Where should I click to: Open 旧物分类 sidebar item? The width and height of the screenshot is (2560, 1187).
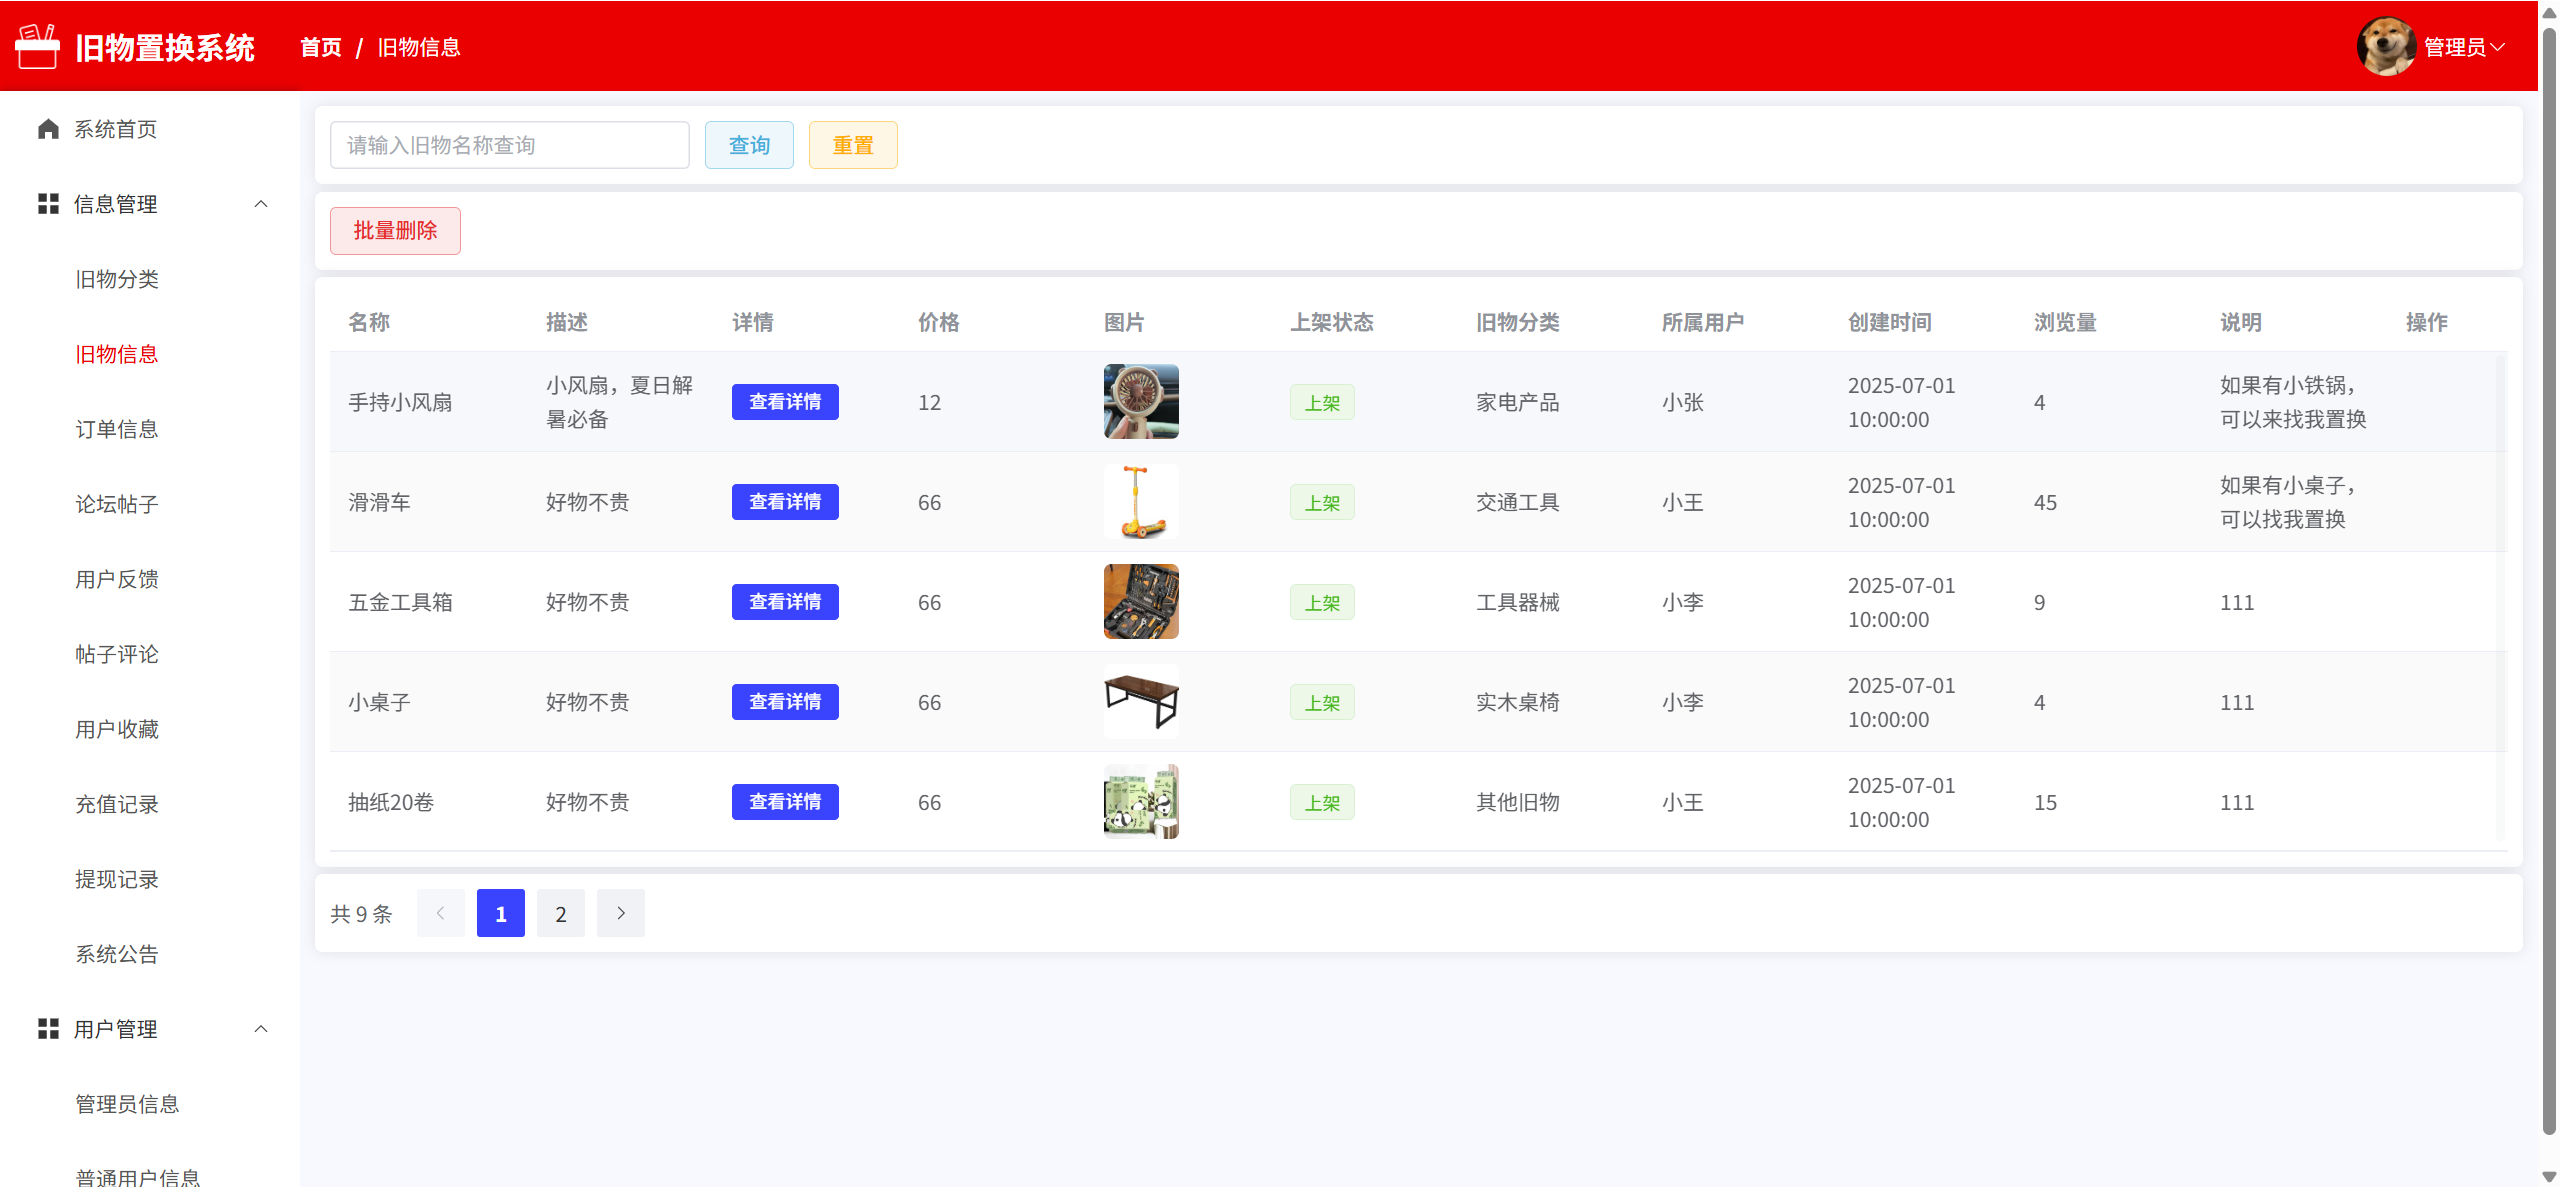click(x=117, y=279)
